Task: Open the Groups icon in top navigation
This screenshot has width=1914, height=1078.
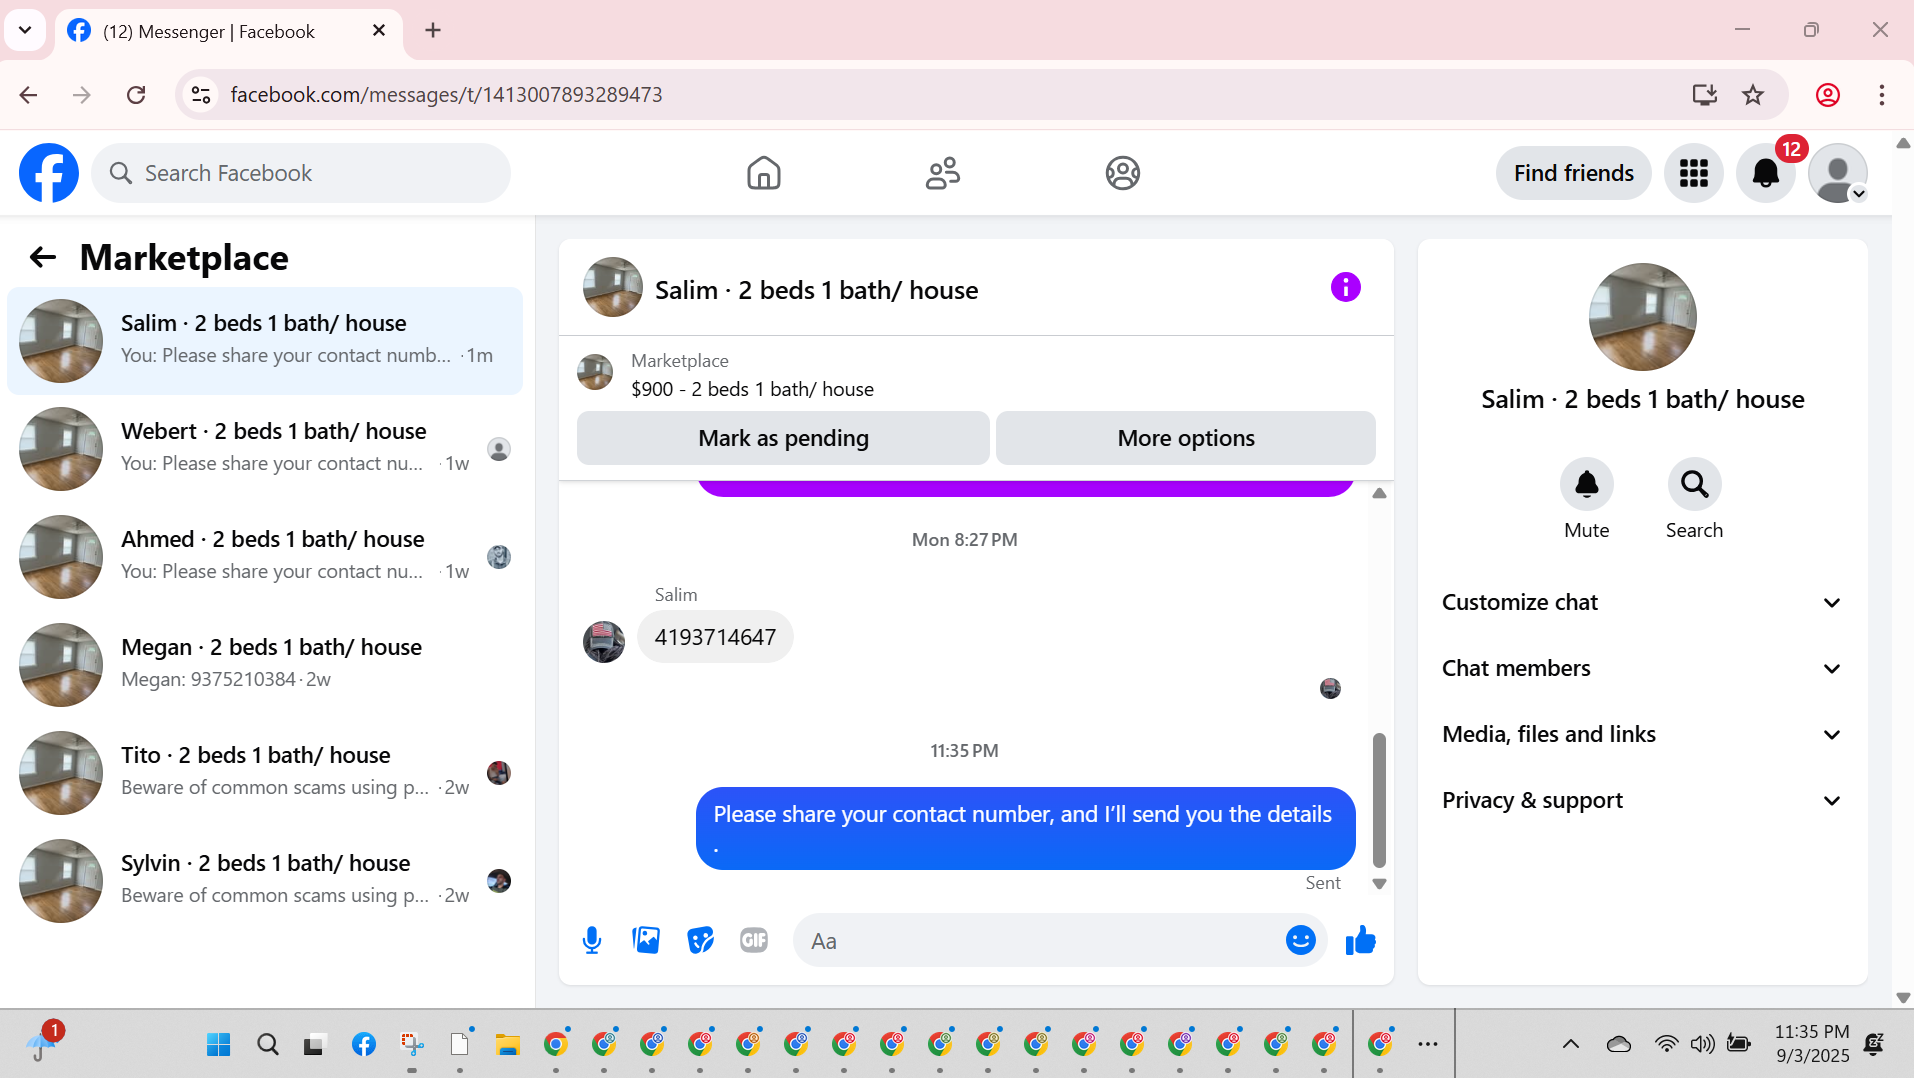Action: [x=1122, y=173]
